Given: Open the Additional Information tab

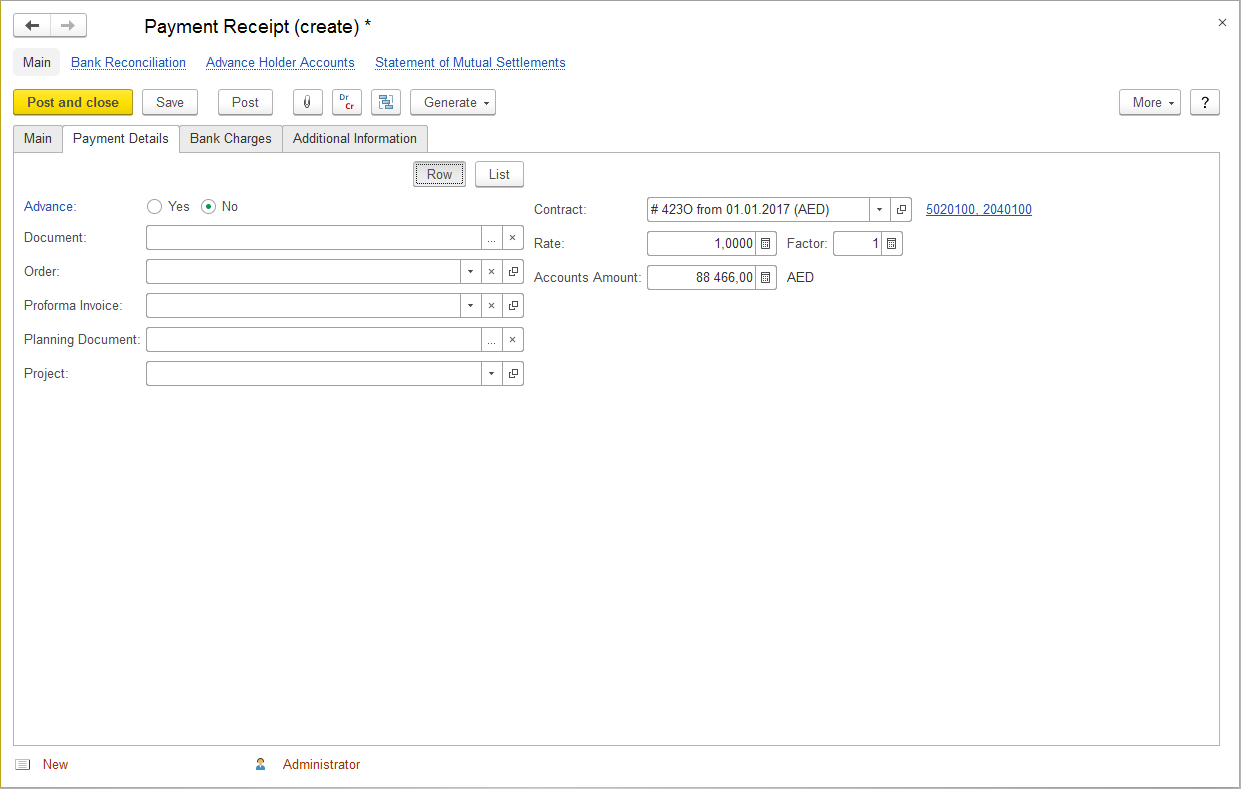Looking at the screenshot, I should click(354, 139).
